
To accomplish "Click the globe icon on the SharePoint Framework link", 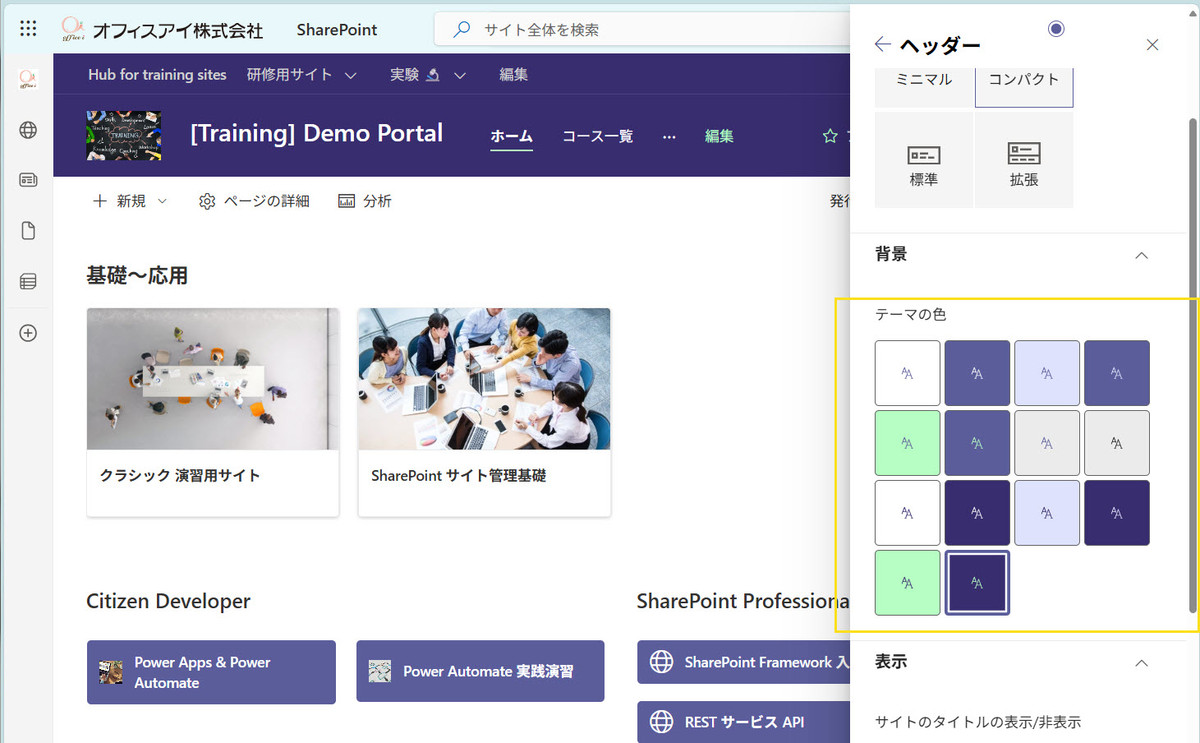I will tap(661, 662).
